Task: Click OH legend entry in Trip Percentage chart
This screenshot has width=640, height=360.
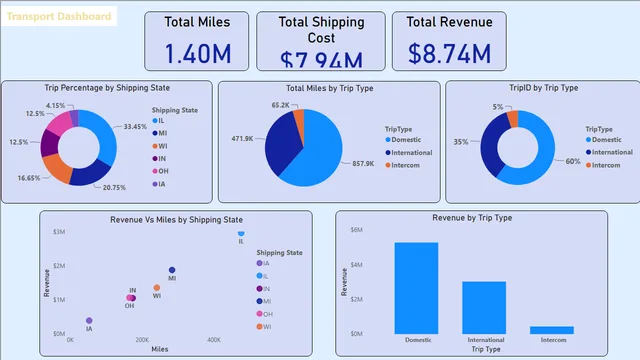Action: click(x=160, y=171)
